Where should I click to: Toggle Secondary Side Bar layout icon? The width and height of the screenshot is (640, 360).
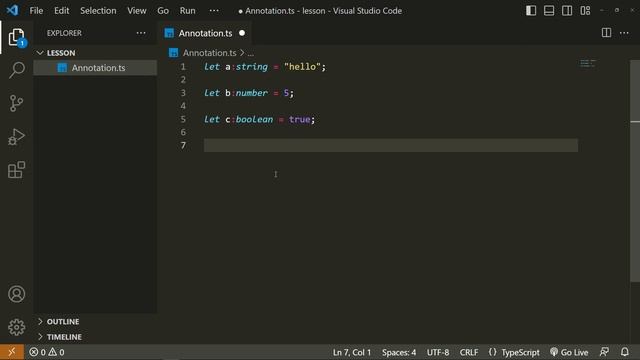[567, 11]
